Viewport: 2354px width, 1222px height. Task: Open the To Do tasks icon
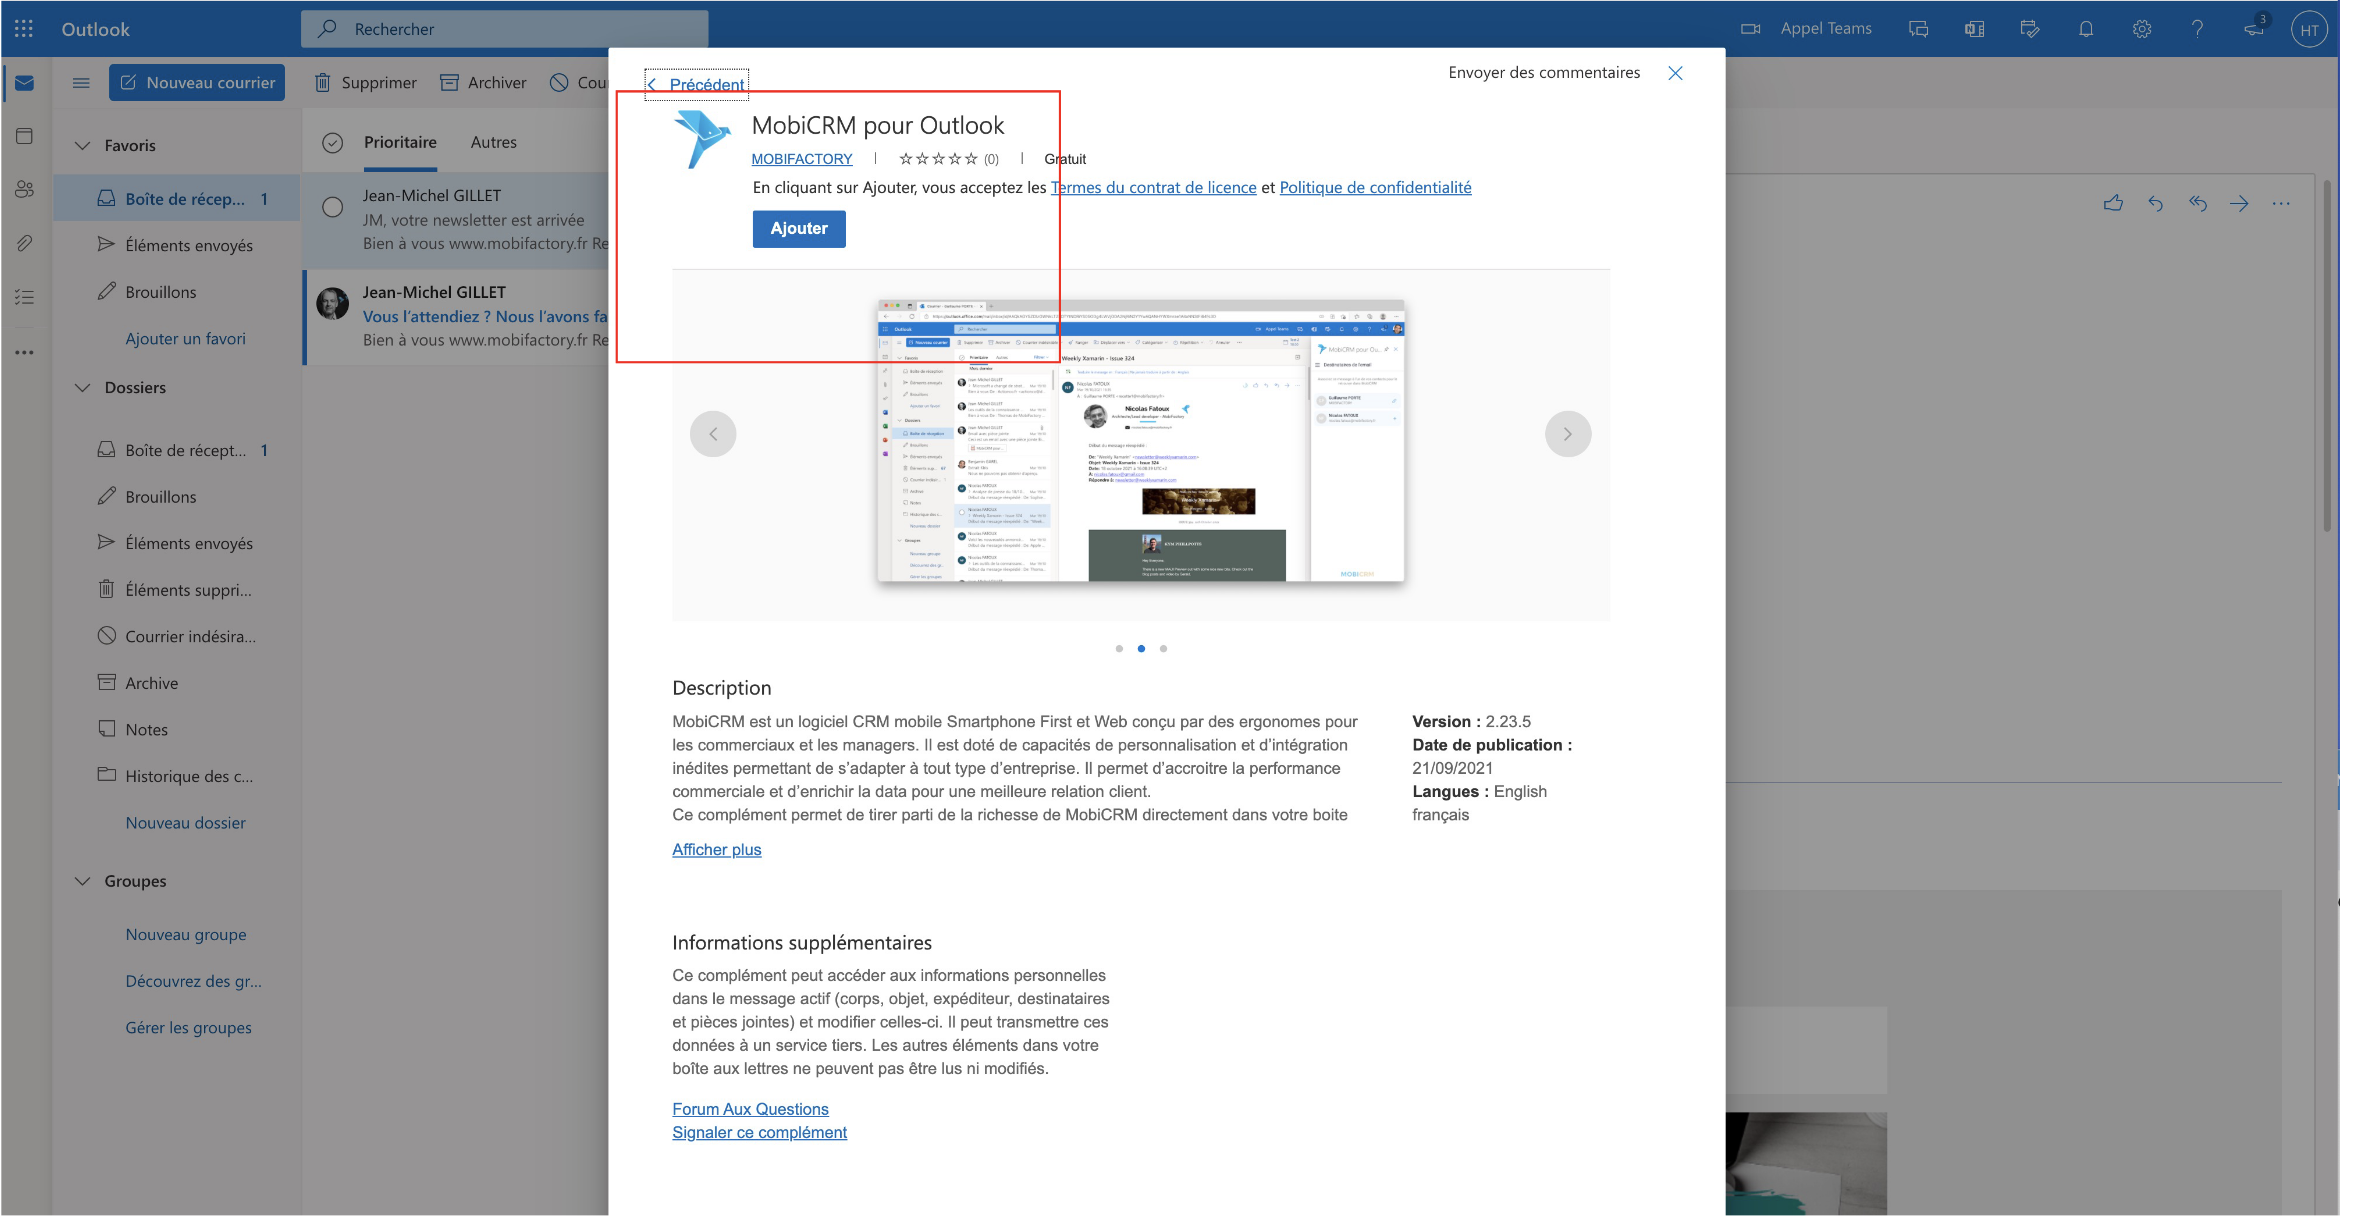(x=25, y=297)
